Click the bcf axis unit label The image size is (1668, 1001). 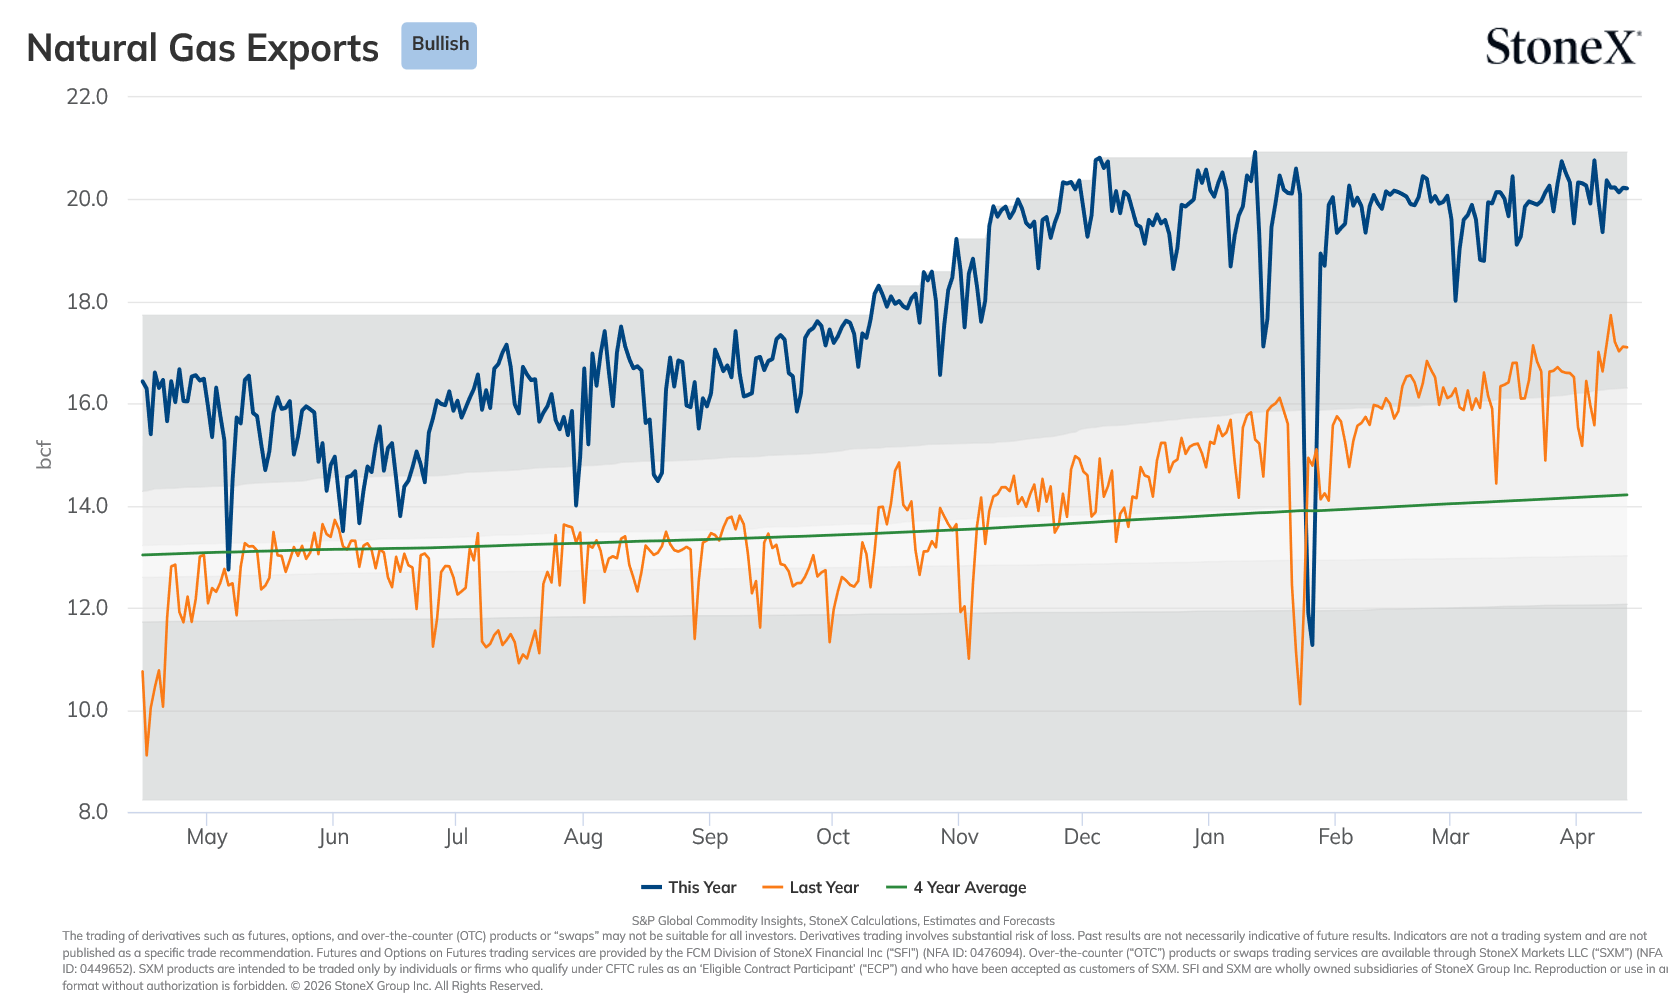[x=44, y=455]
